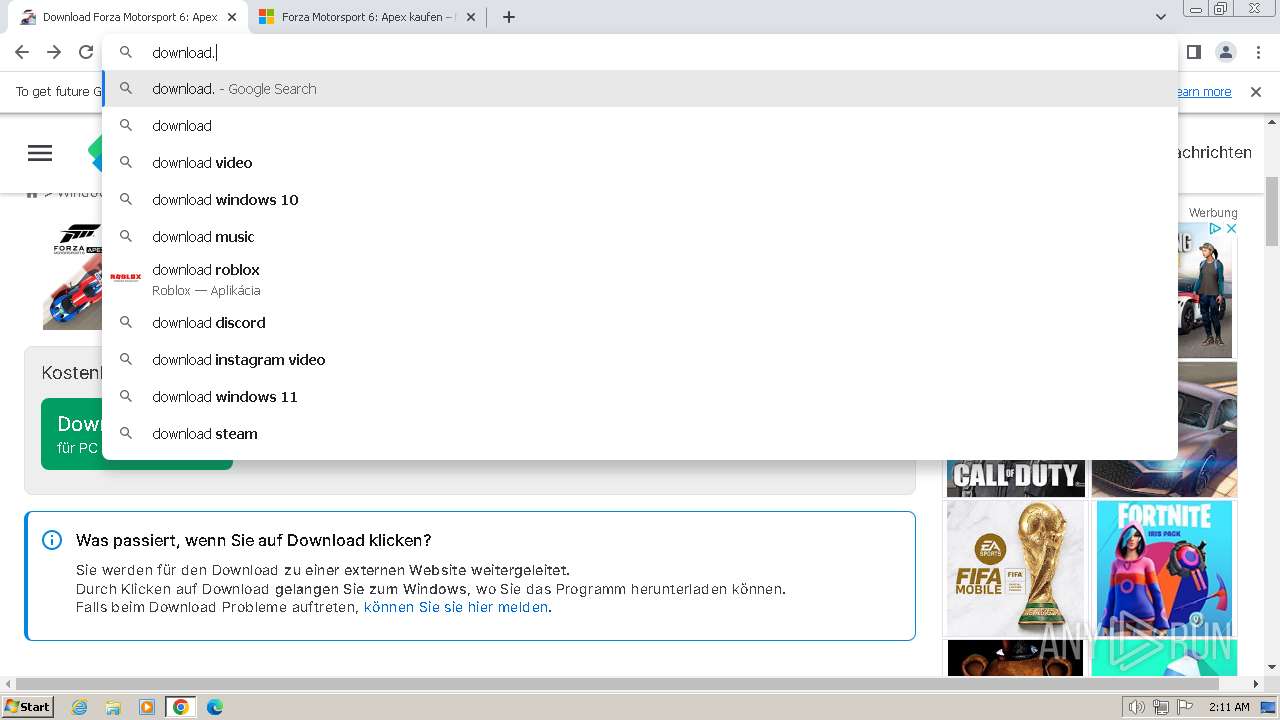Viewport: 1280px width, 720px height.
Task: Pick the 'download windows 10' suggestion
Action: pos(640,200)
